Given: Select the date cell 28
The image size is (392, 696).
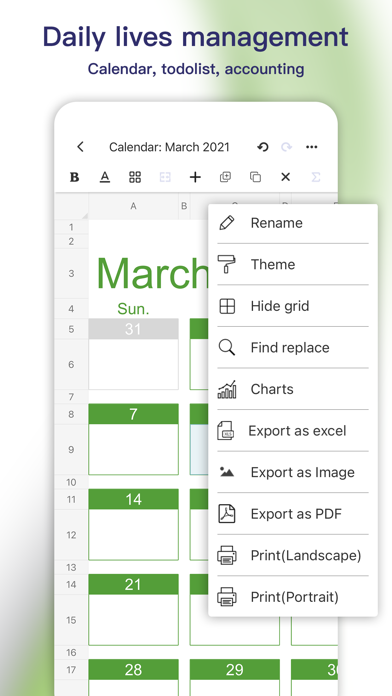Looking at the screenshot, I should click(x=133, y=670).
